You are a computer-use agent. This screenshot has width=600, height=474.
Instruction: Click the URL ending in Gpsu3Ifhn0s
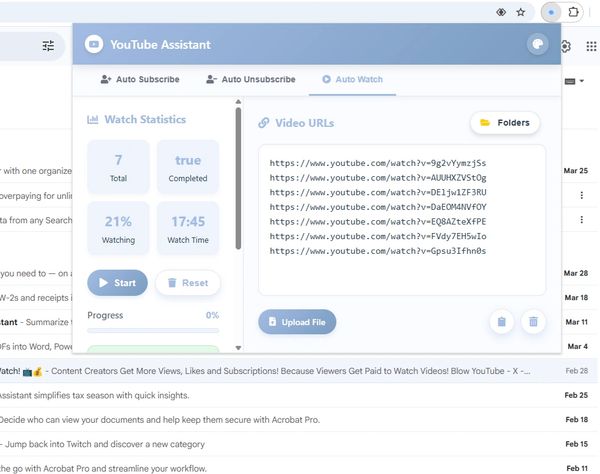point(378,251)
